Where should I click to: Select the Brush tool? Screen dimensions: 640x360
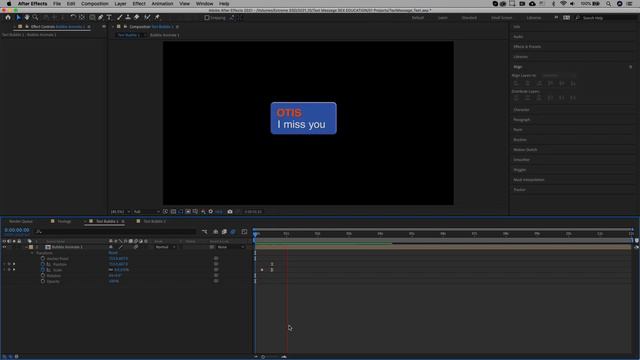[x=119, y=18]
